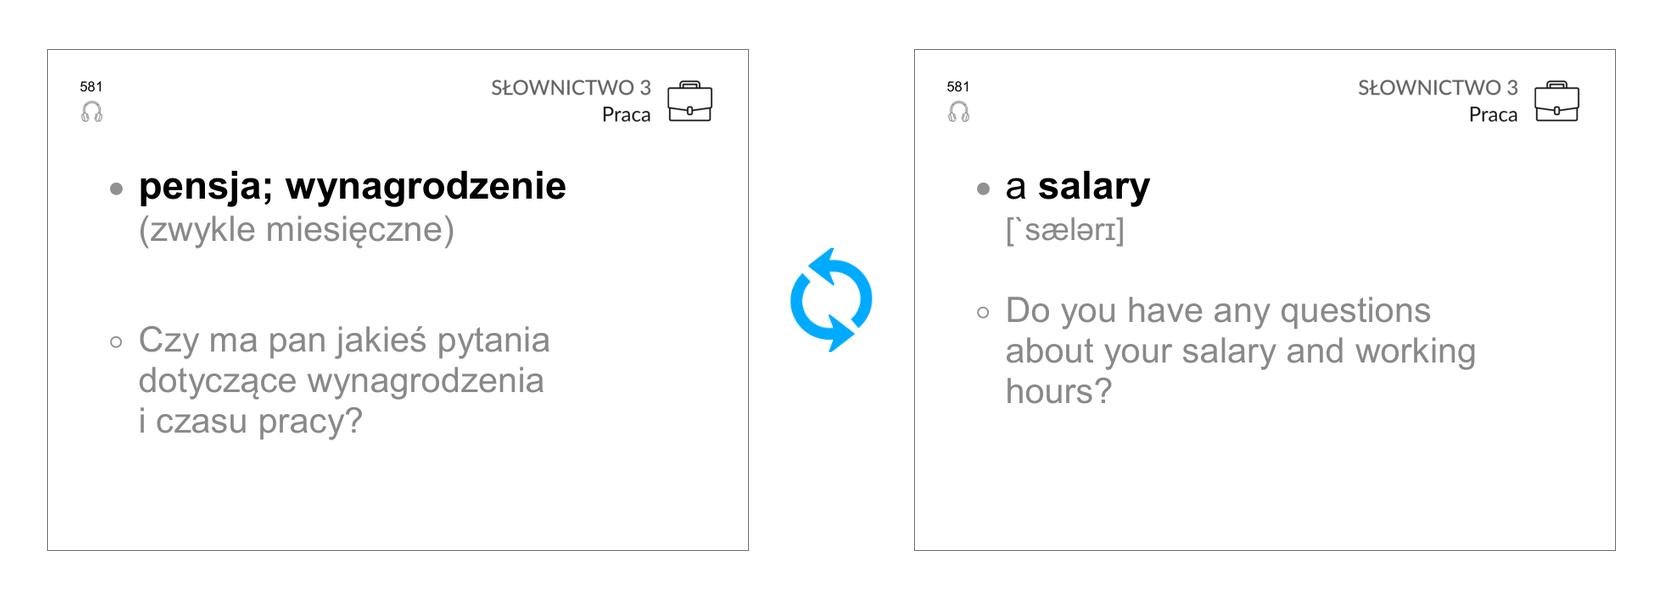Play audio with left card headphones icon
1663x600 pixels.
(x=92, y=112)
